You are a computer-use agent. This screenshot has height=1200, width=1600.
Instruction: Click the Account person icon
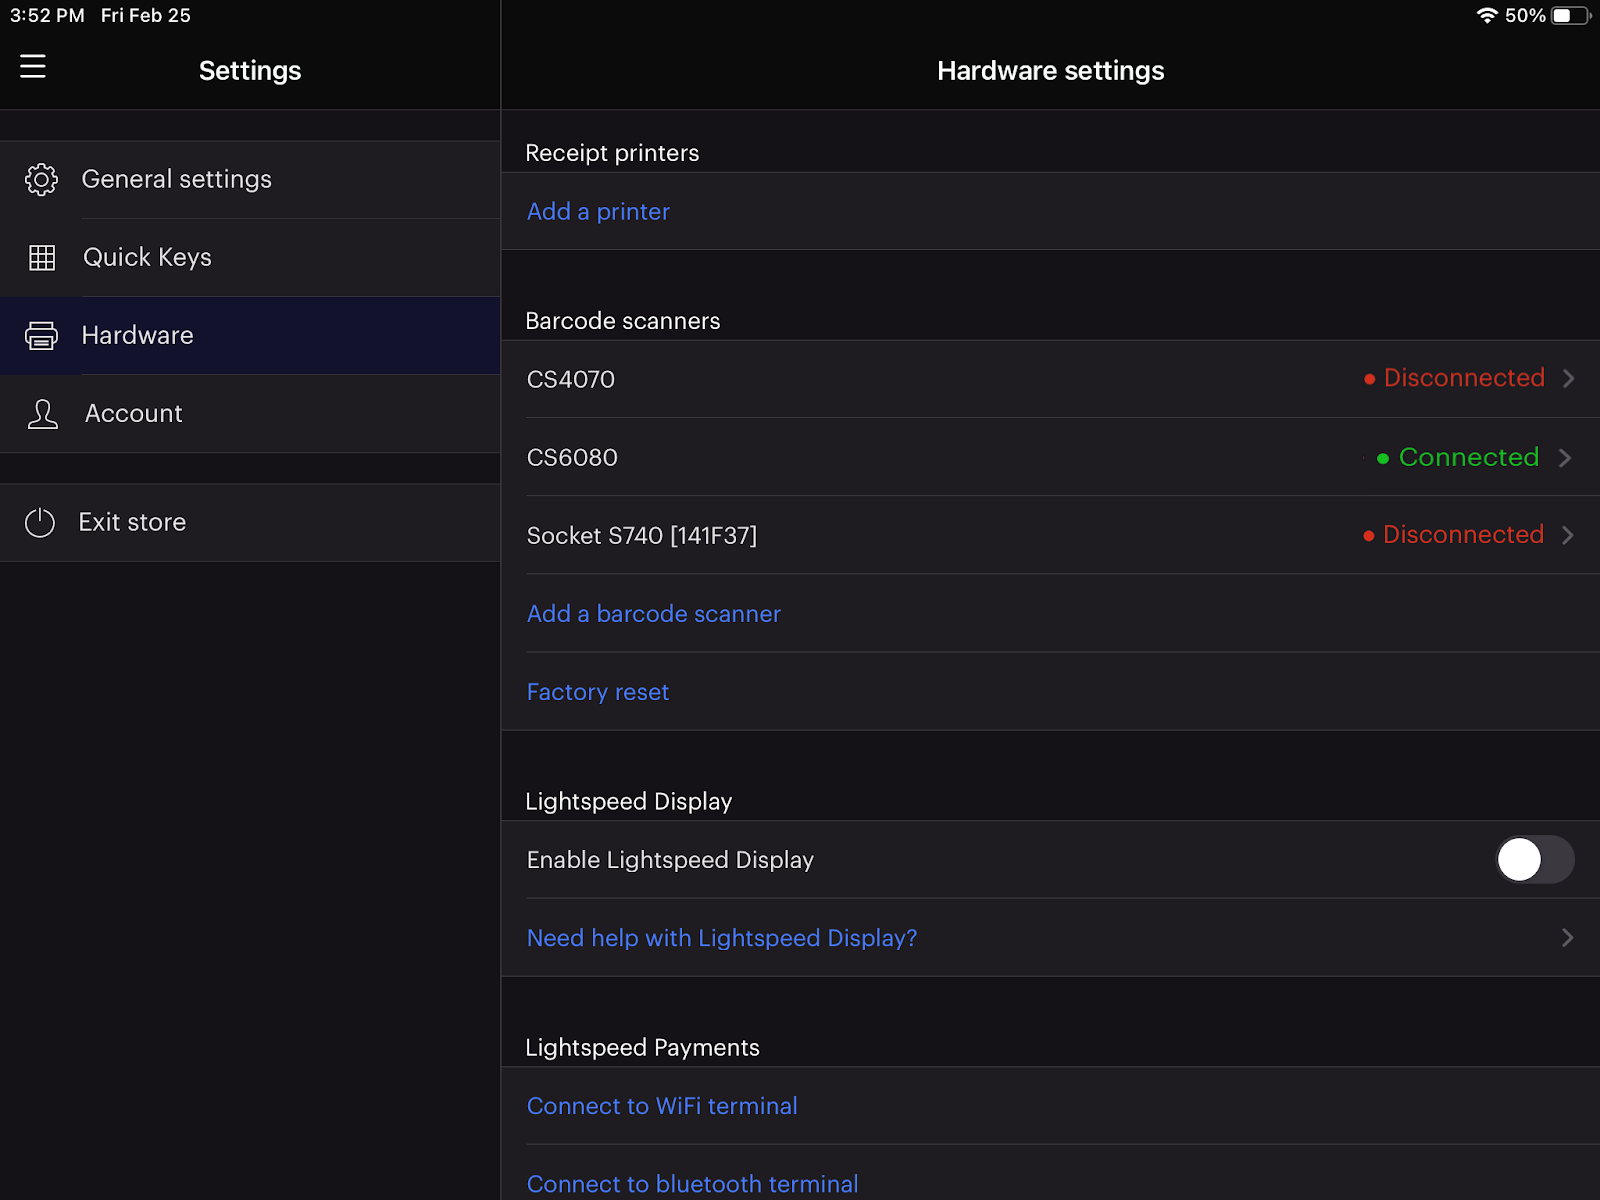42,414
